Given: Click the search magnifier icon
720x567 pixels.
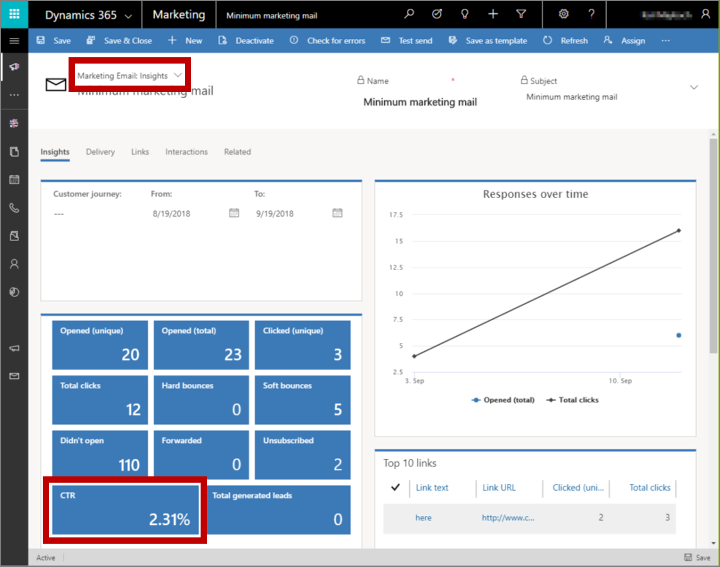Looking at the screenshot, I should point(408,15).
